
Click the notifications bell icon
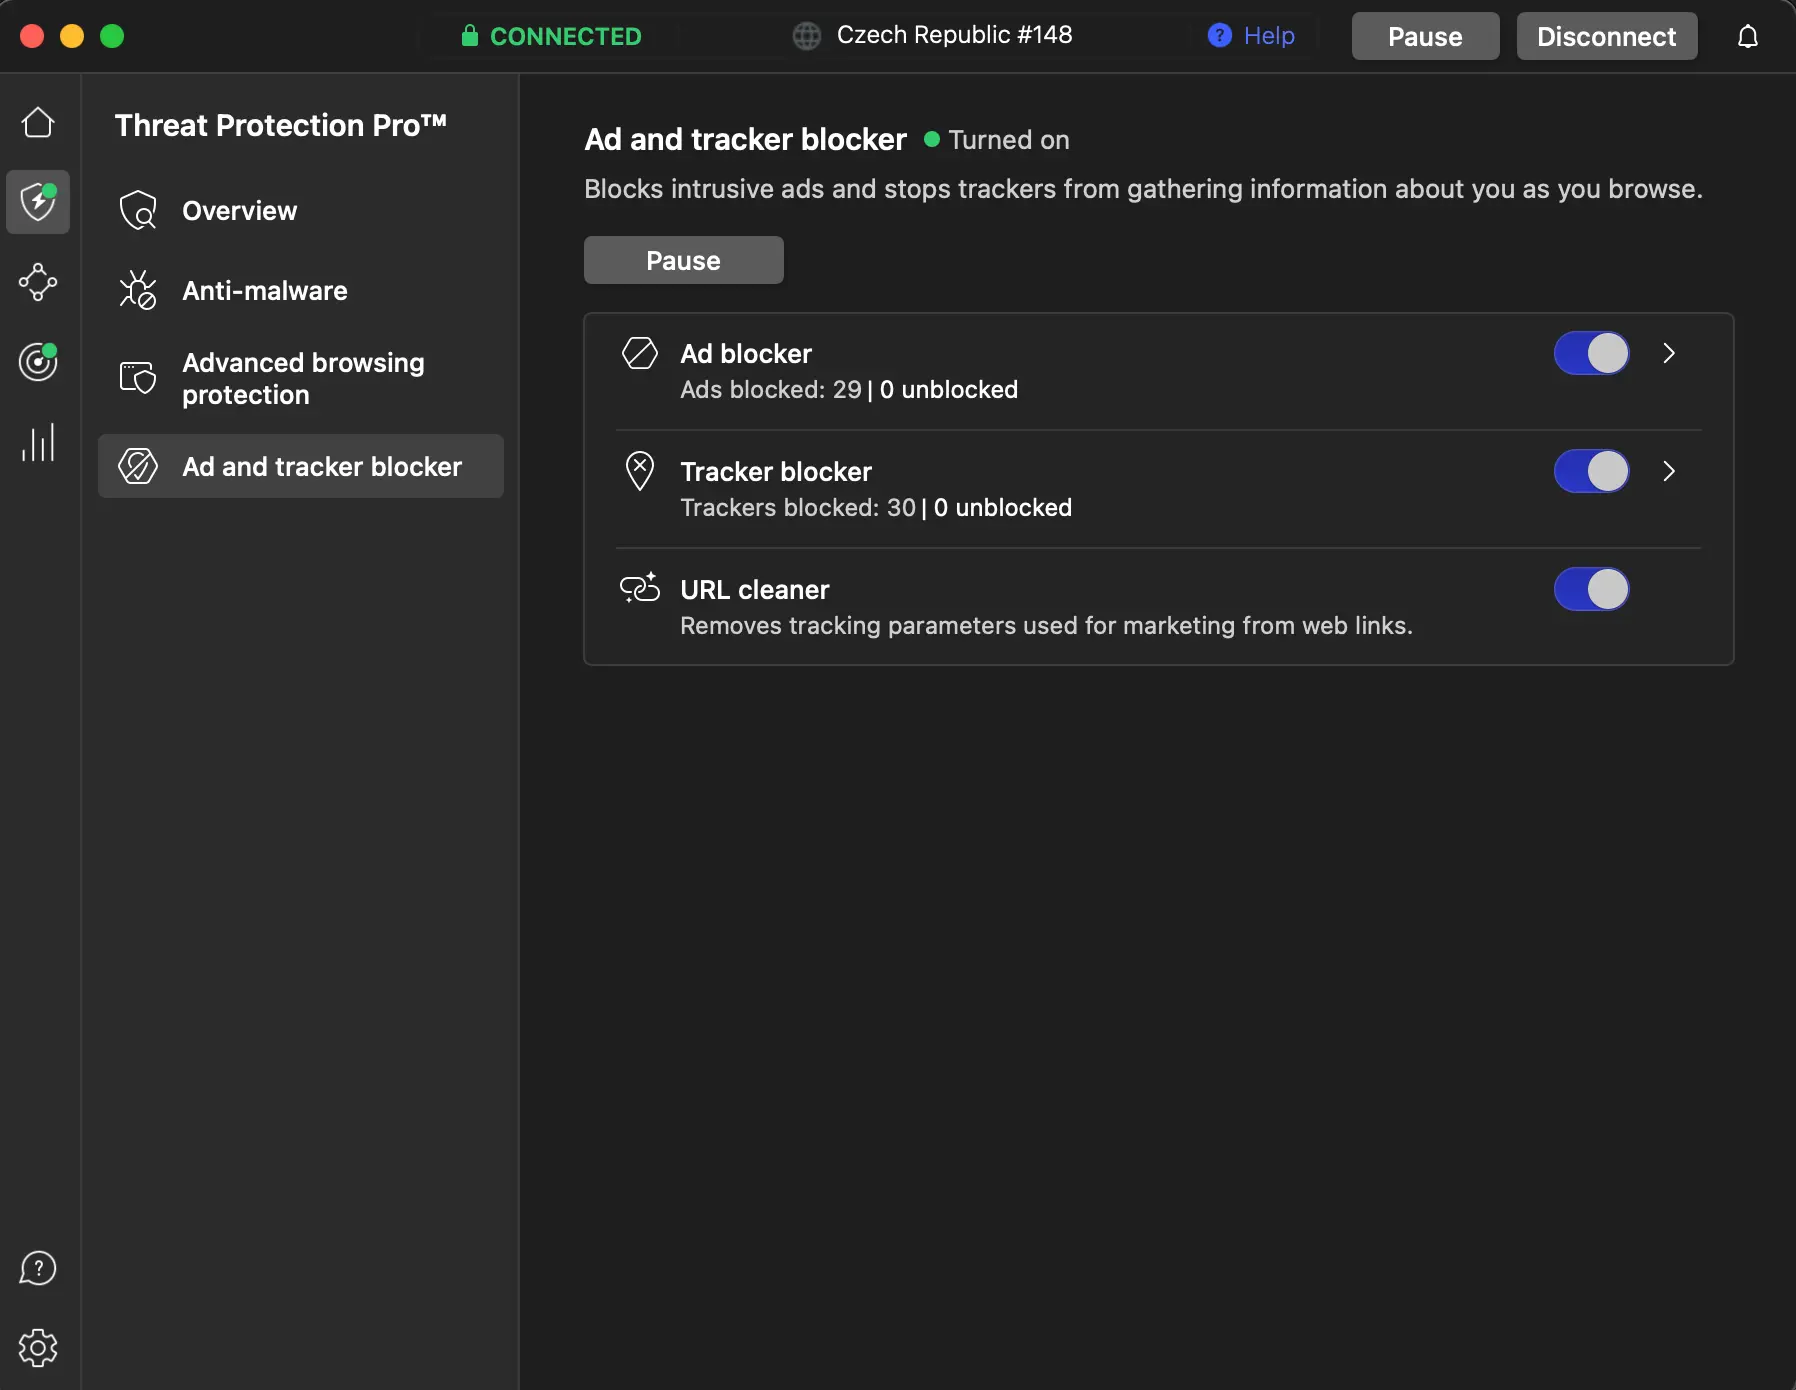click(1747, 37)
